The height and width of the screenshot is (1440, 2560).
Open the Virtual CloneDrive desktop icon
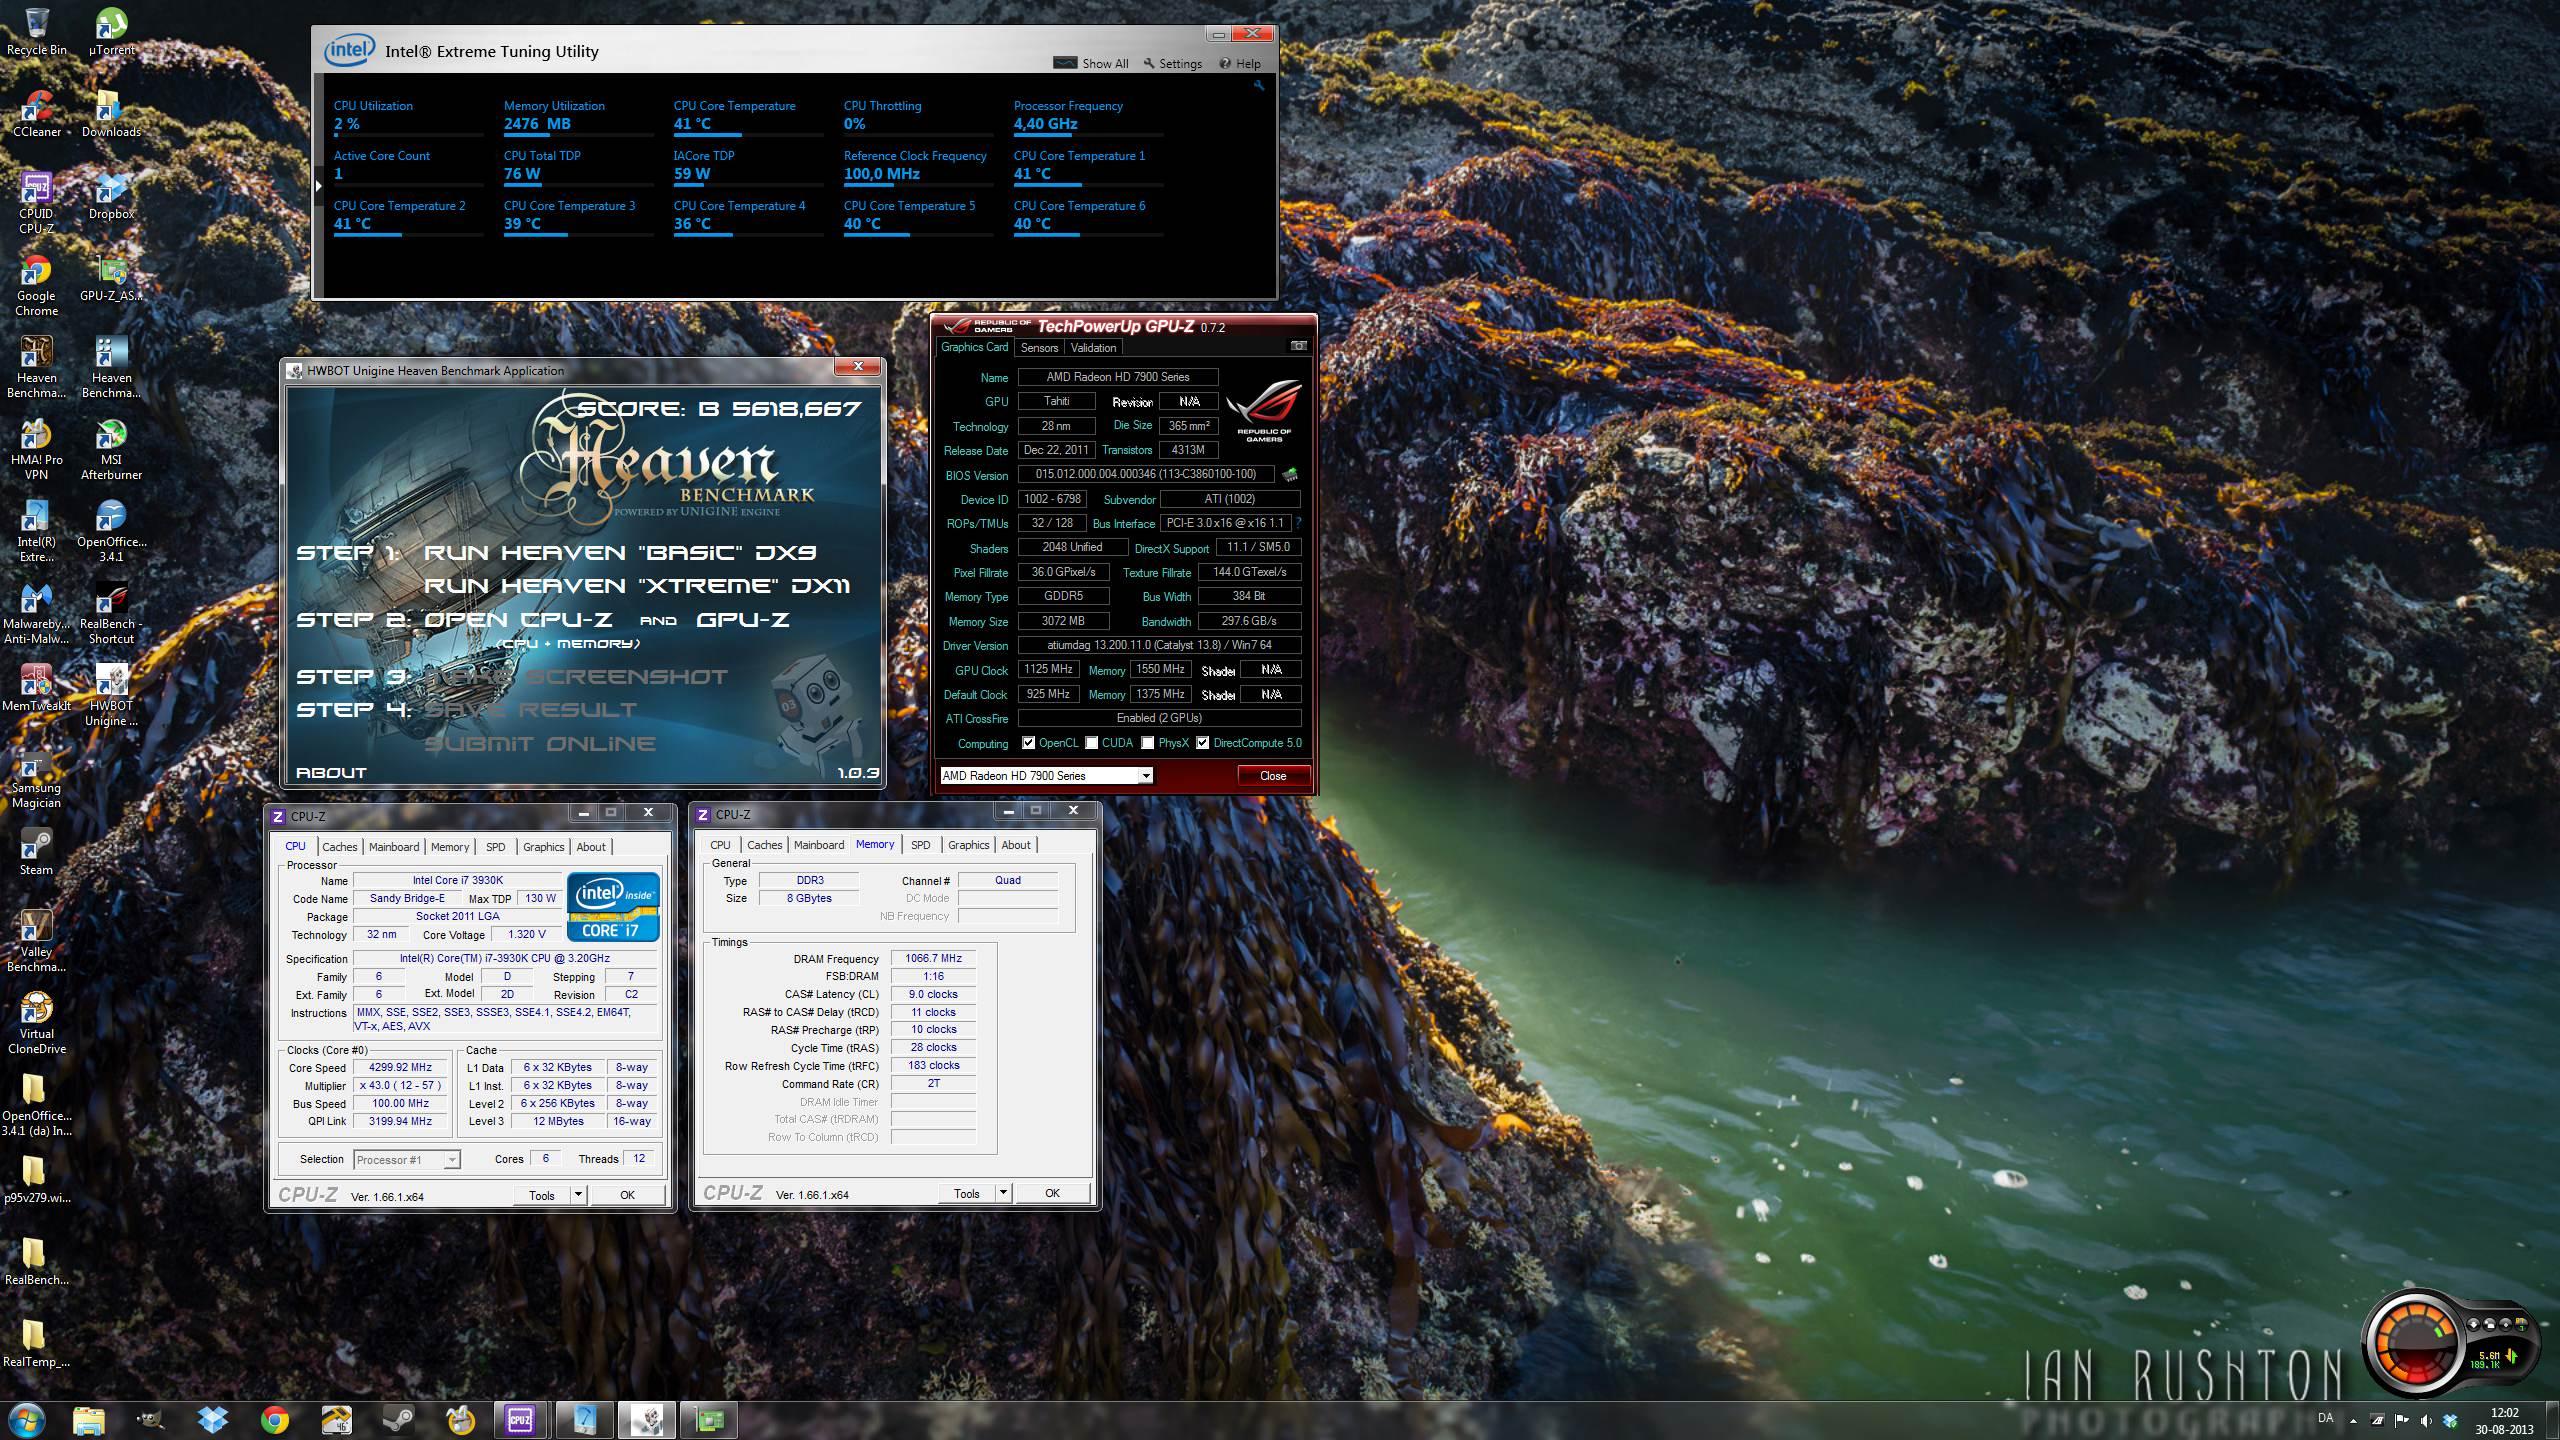coord(36,1023)
